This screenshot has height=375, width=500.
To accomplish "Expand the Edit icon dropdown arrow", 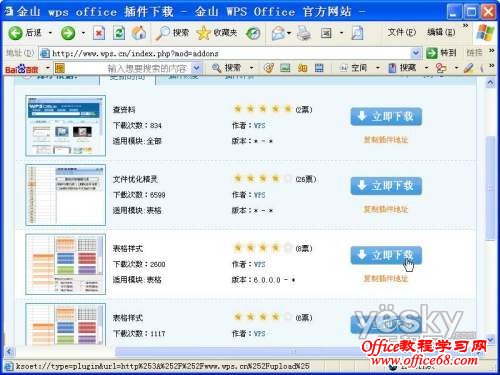I will coord(342,33).
